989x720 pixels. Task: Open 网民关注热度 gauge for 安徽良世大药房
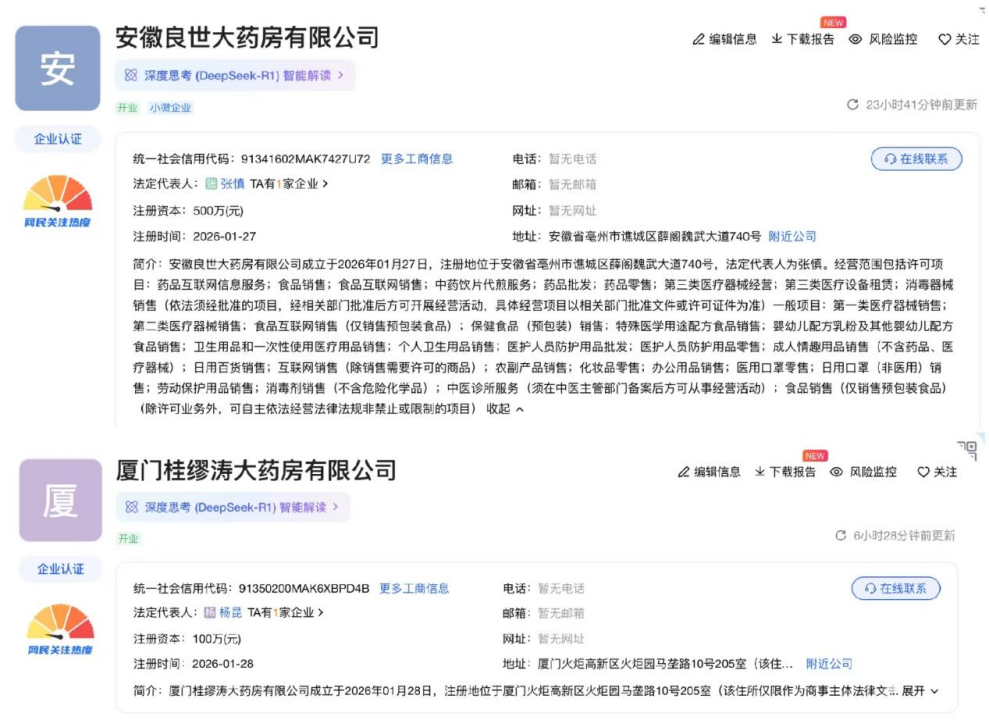(x=57, y=202)
